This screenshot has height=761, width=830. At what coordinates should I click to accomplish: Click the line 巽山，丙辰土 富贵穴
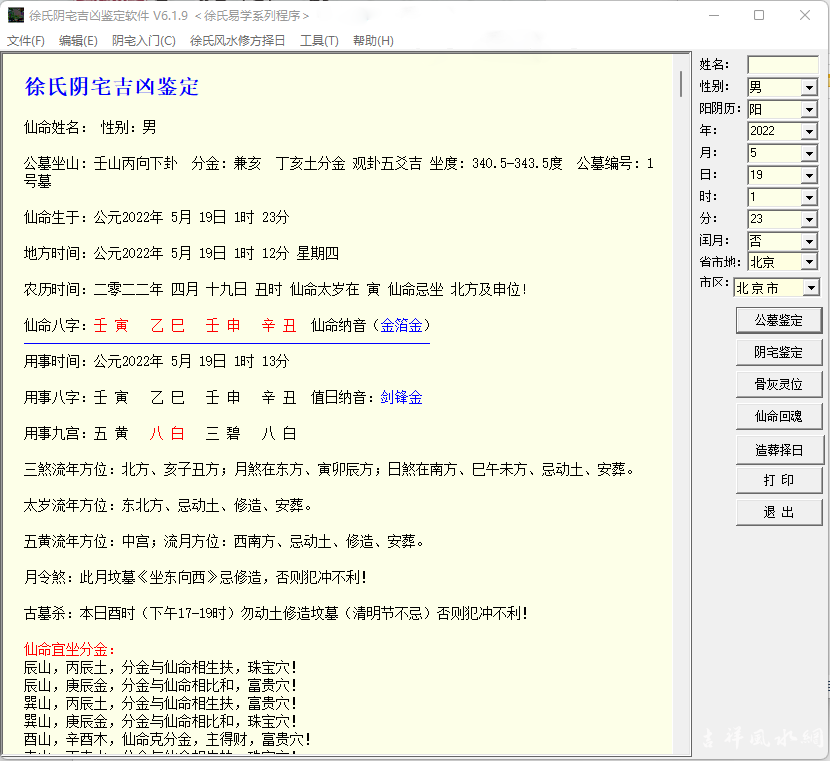[160, 703]
